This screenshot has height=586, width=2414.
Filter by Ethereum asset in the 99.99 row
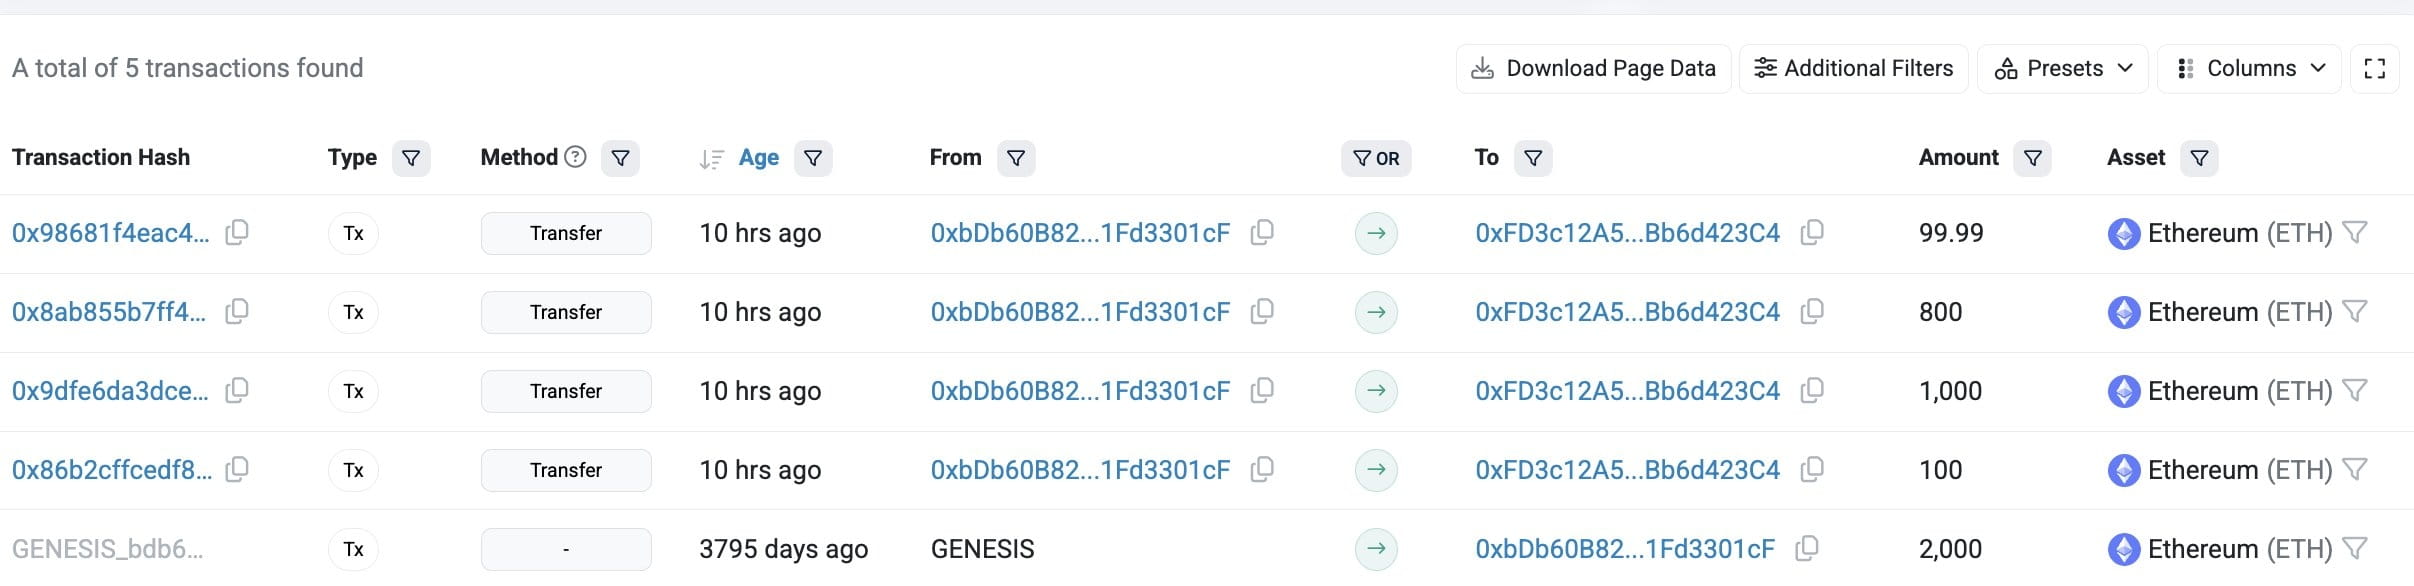[x=2355, y=233]
